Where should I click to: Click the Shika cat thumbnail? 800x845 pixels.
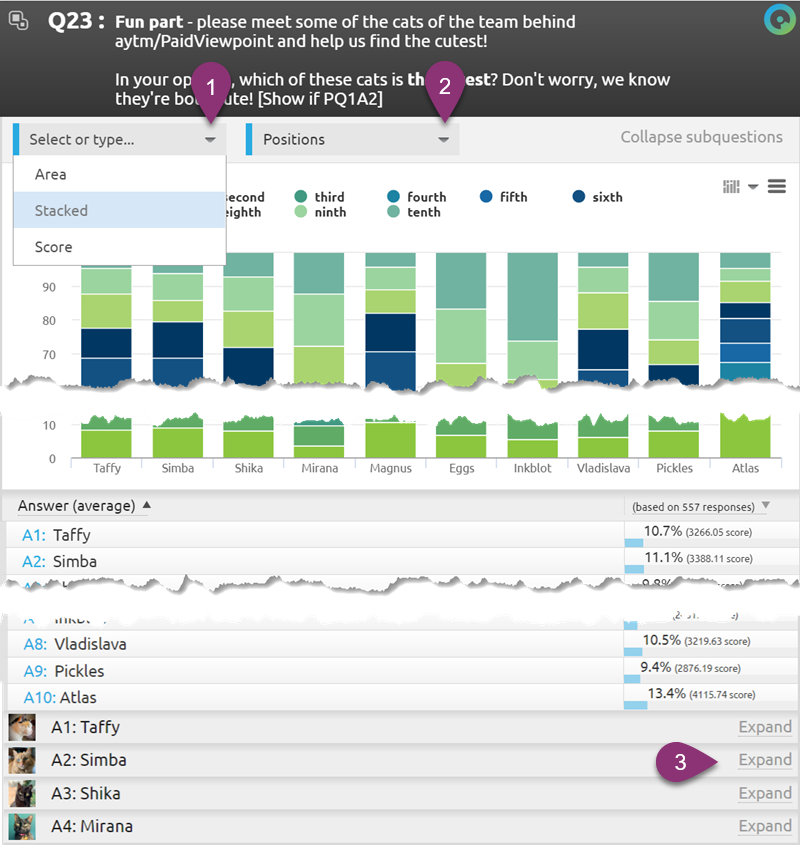(22, 793)
